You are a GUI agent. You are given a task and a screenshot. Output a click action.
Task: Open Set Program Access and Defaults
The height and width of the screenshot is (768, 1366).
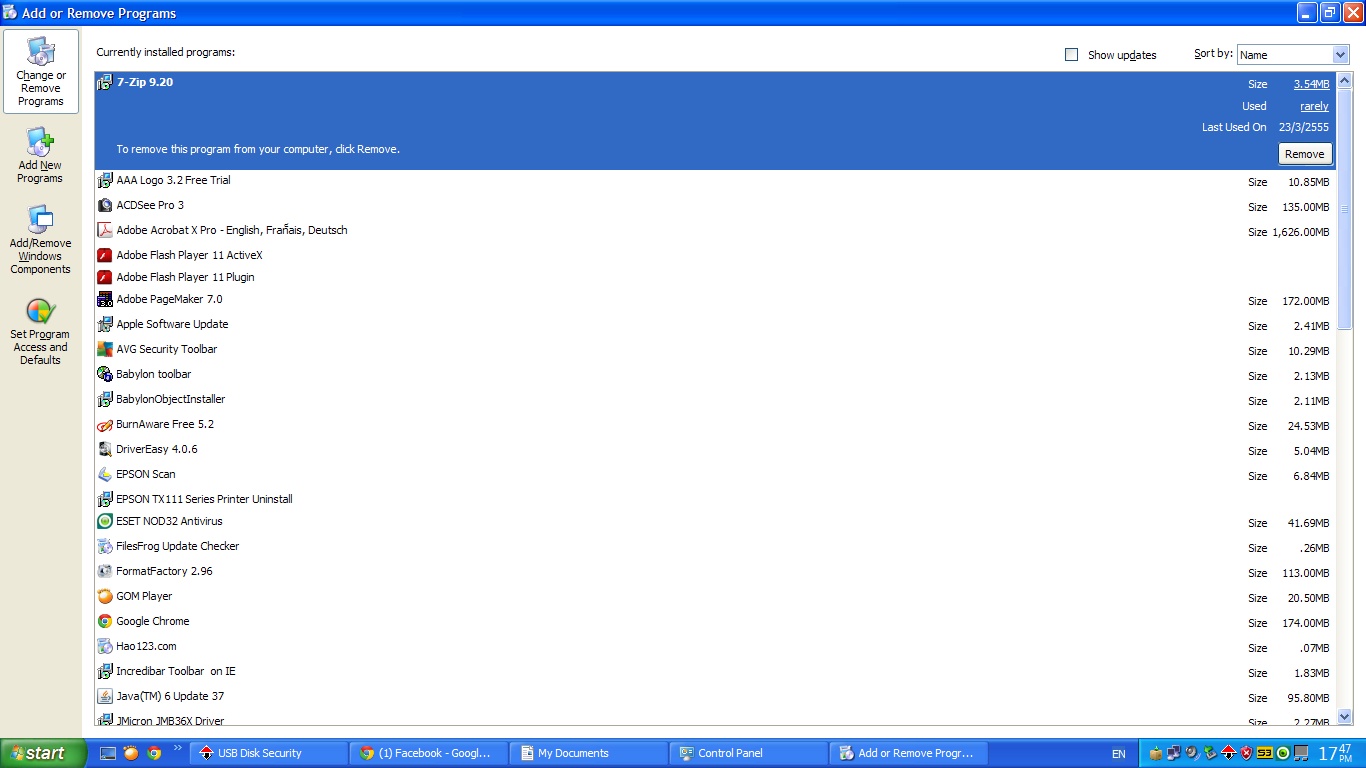click(41, 331)
